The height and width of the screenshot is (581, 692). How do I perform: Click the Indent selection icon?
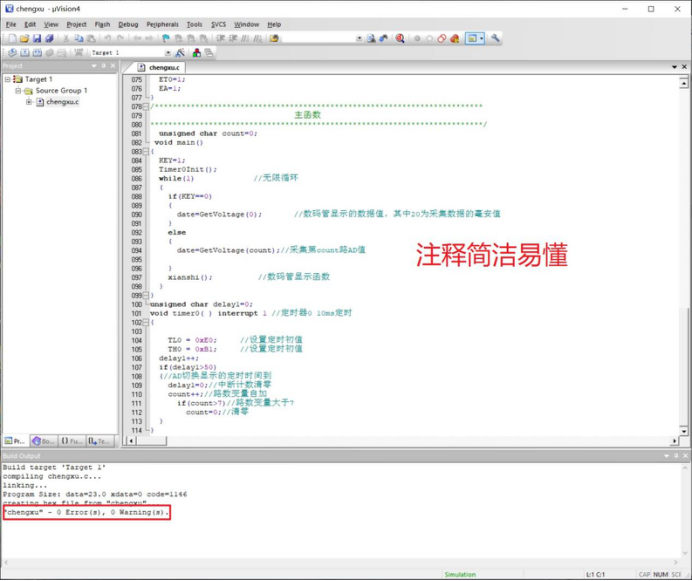point(221,38)
